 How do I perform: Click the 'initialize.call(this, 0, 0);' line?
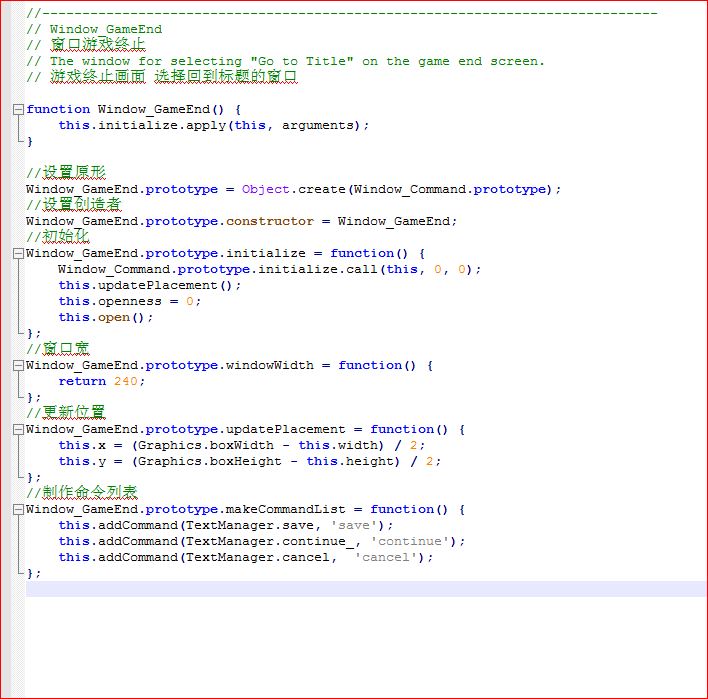(270, 270)
